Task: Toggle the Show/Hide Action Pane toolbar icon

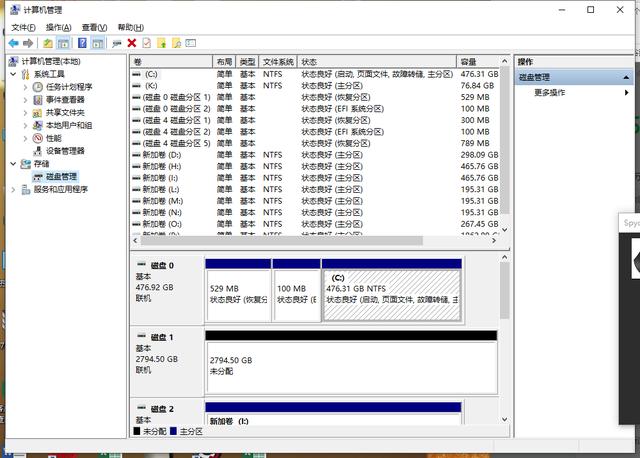Action: point(97,43)
